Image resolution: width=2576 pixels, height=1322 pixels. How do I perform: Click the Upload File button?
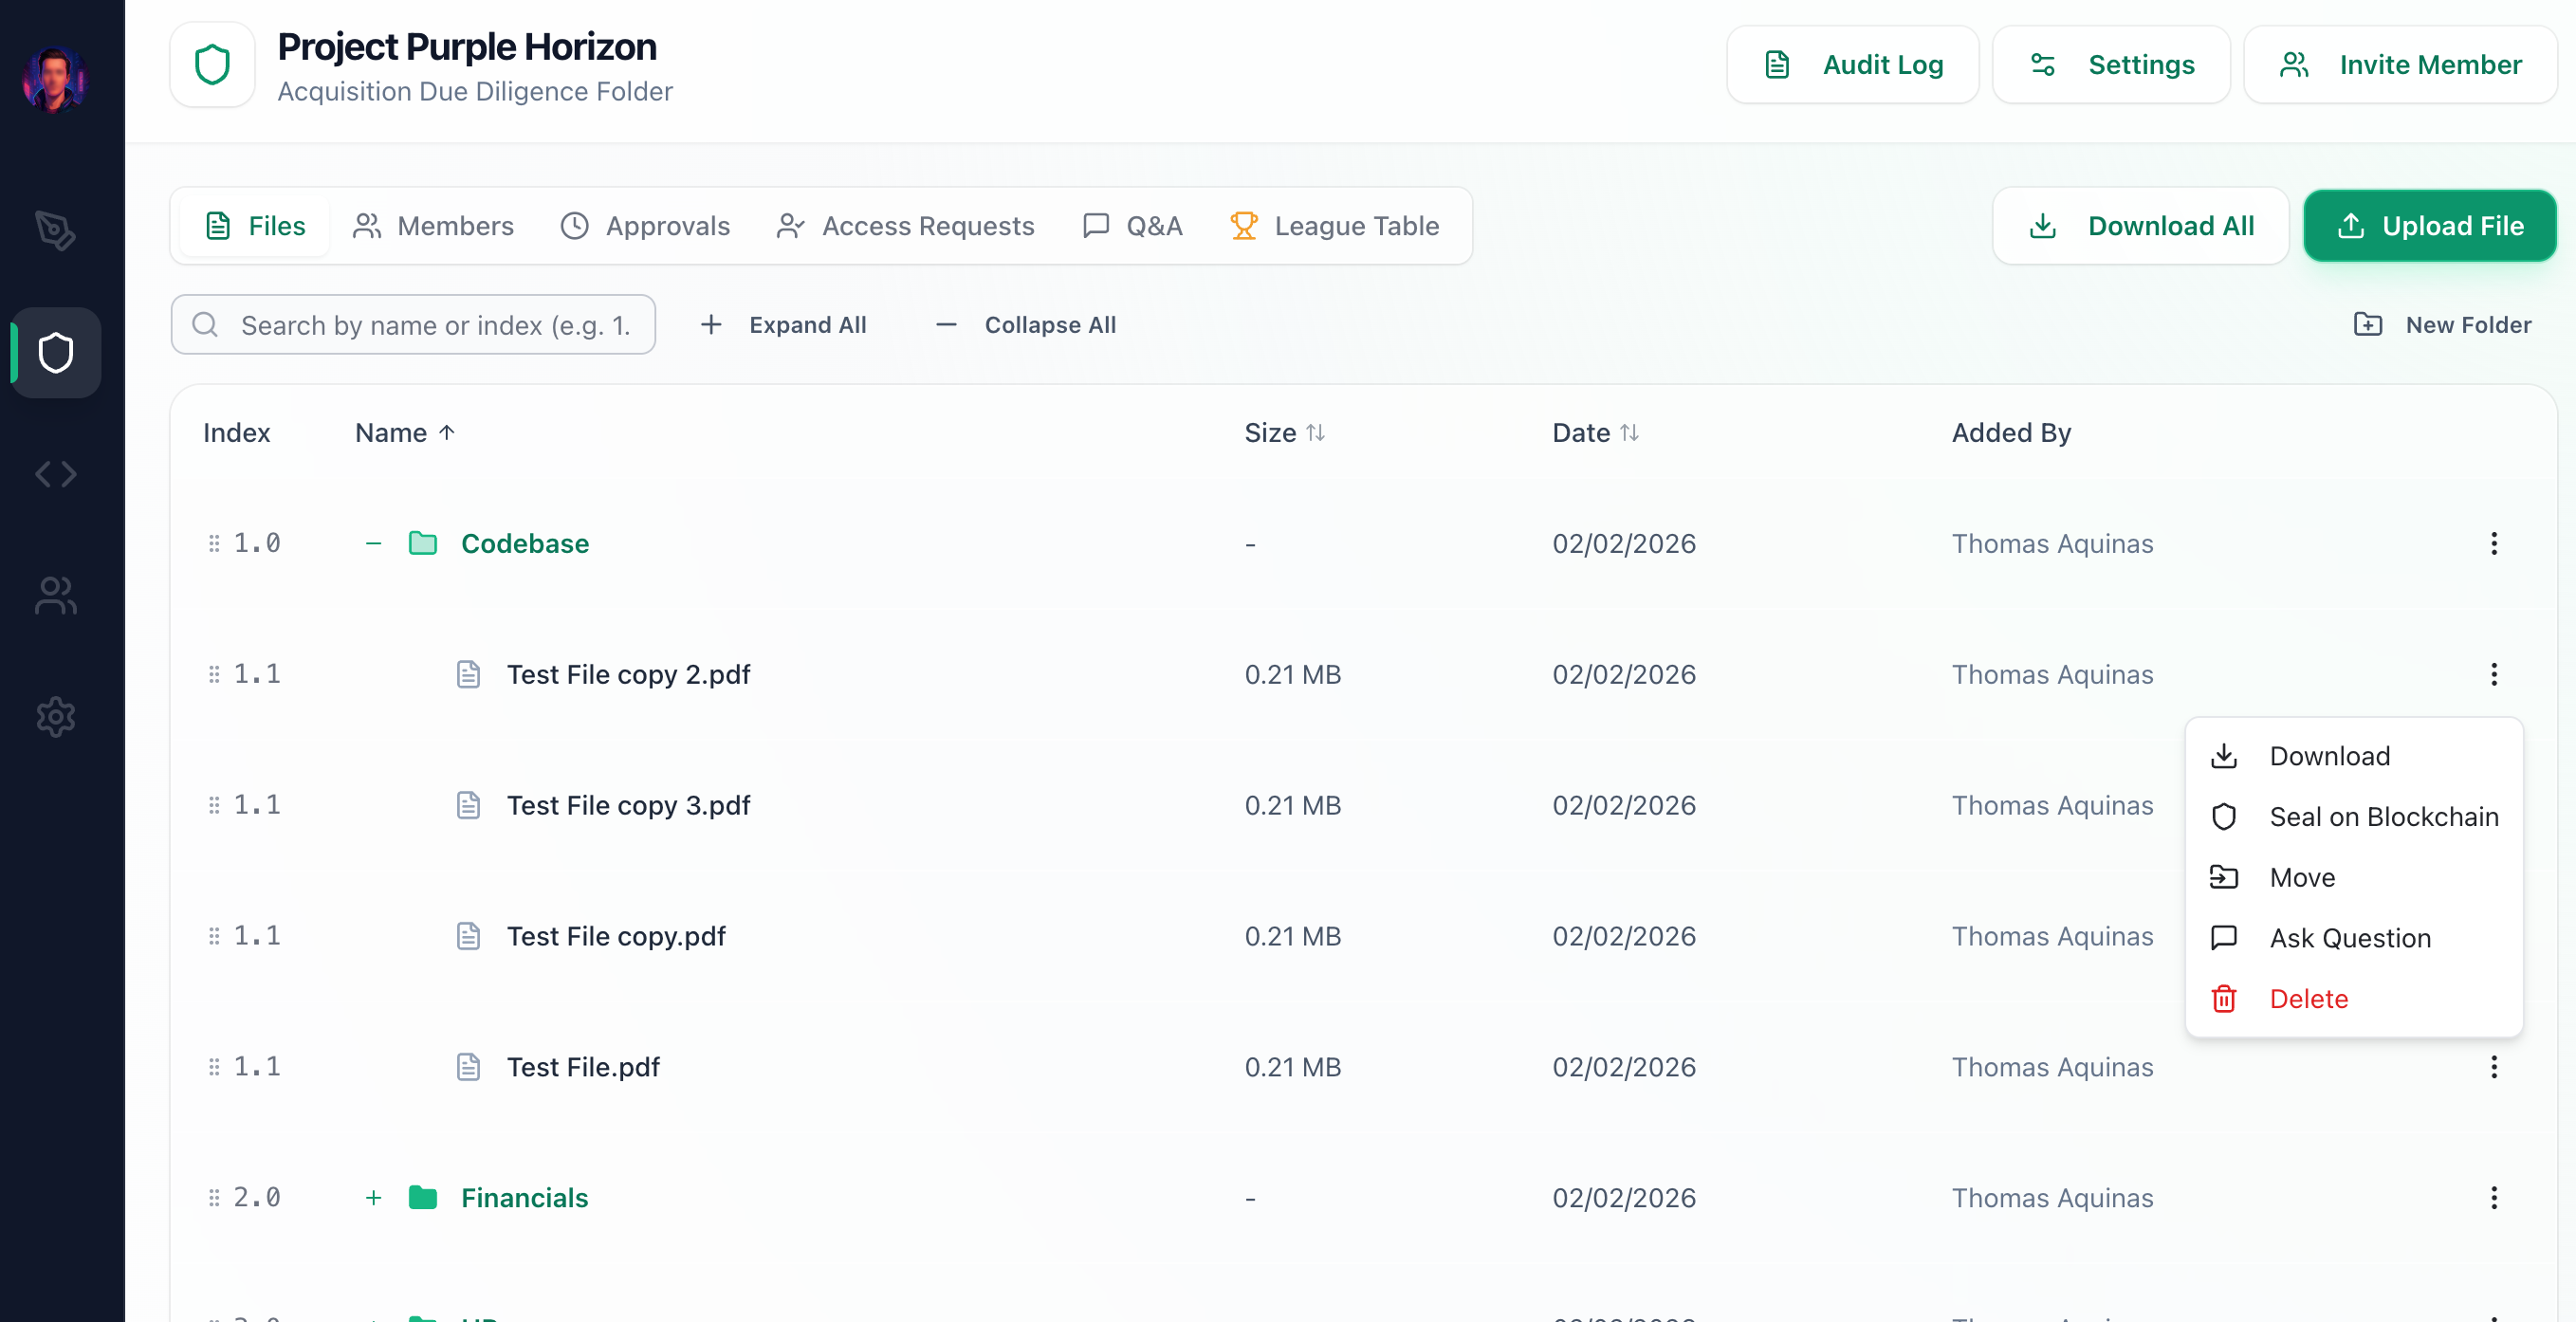2429,225
